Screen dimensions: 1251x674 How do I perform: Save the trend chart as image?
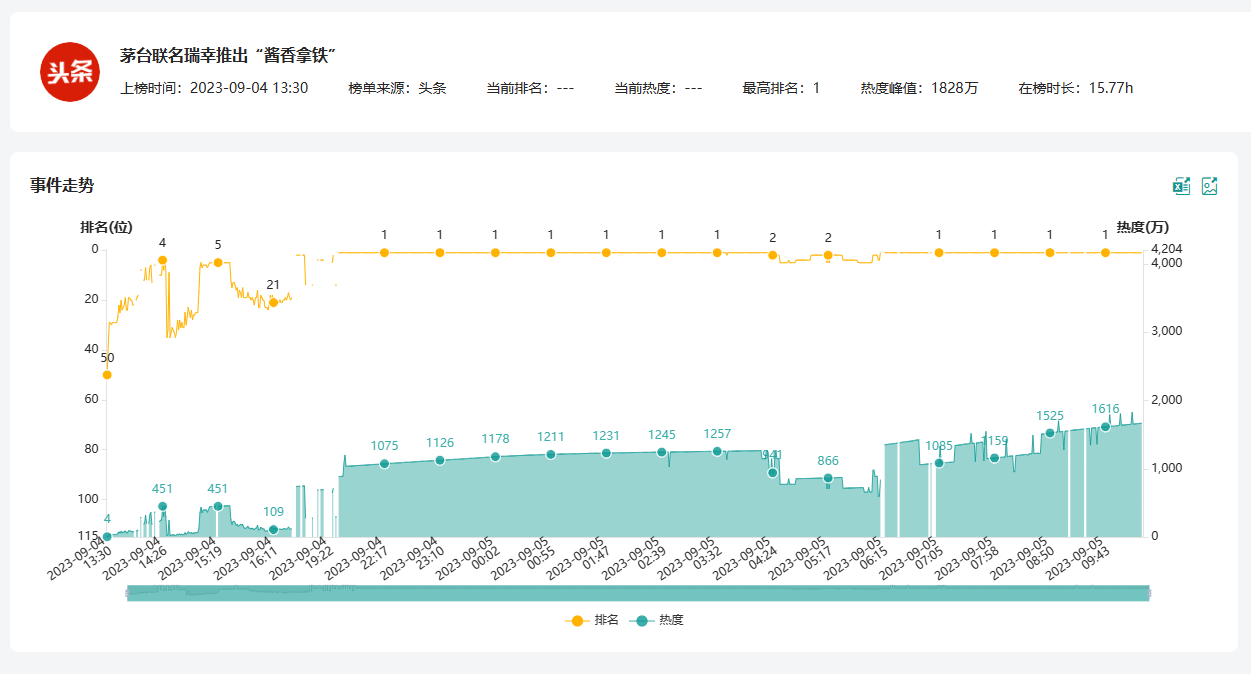click(1209, 185)
